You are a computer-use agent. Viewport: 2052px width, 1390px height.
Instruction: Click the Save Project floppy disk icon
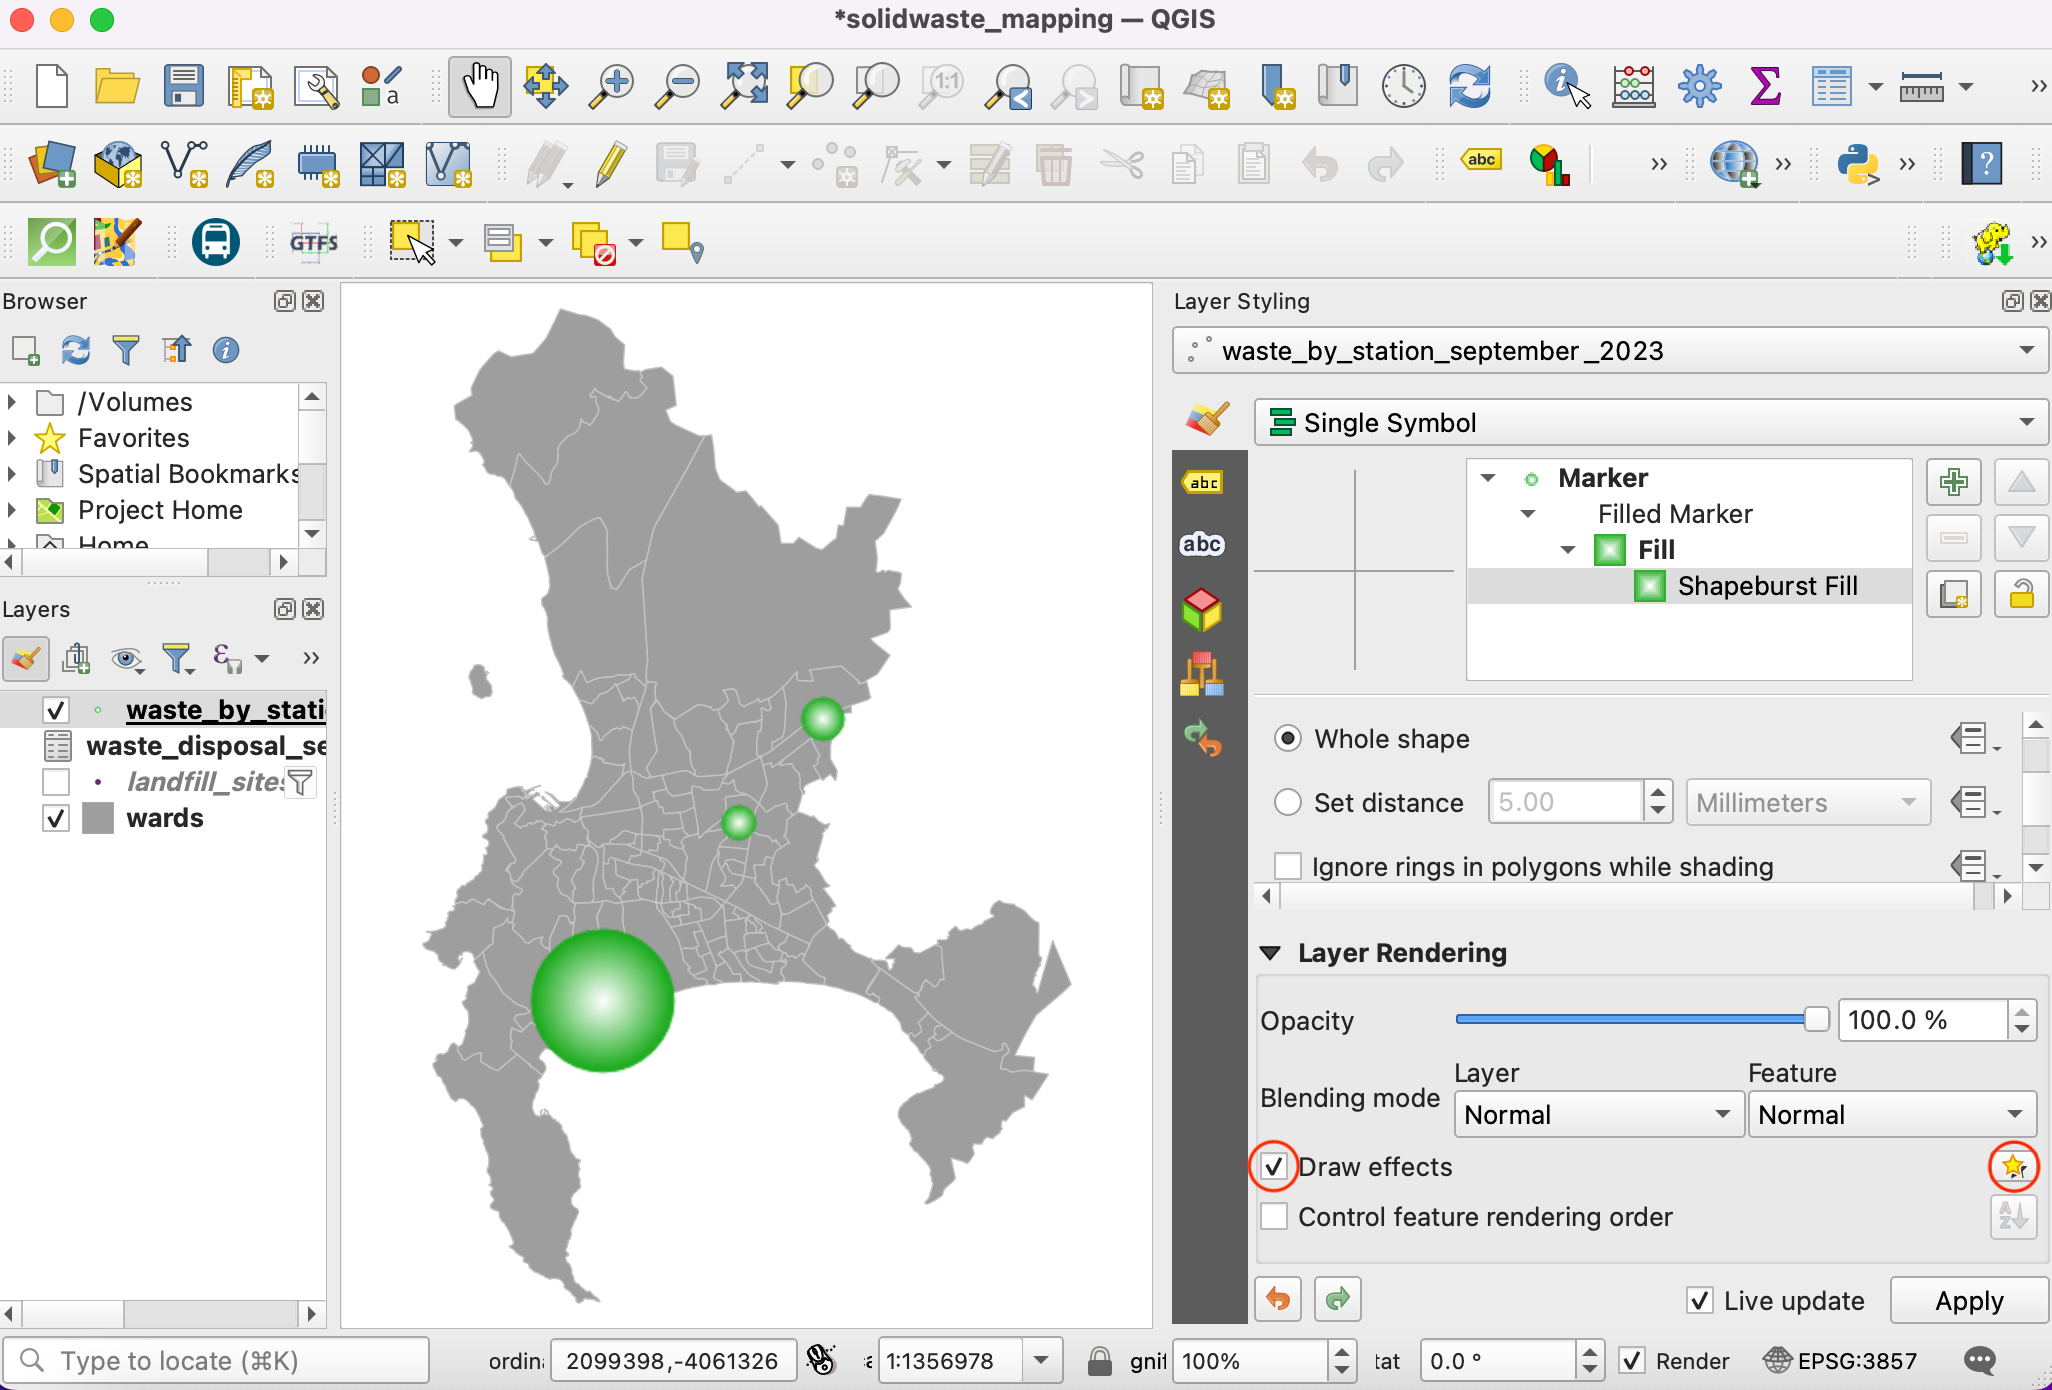click(184, 86)
